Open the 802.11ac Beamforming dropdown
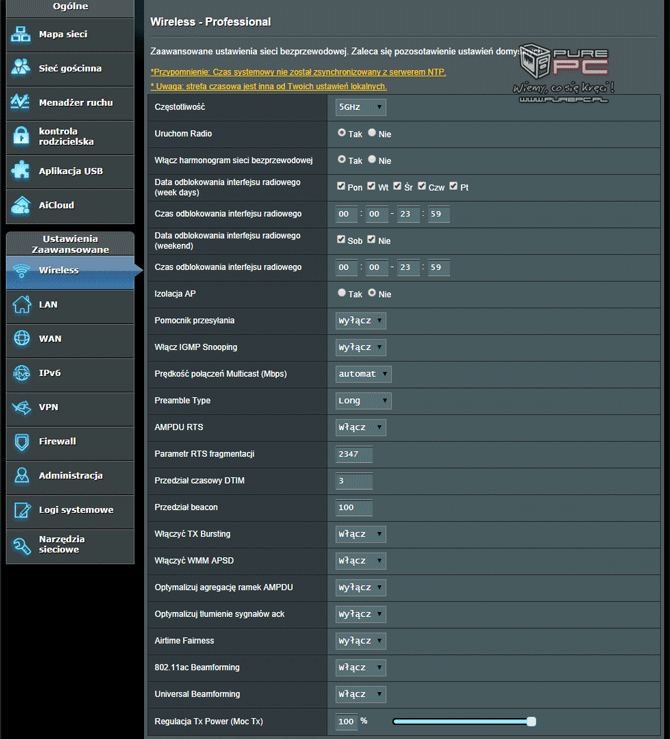The width and height of the screenshot is (670, 739). (361, 667)
